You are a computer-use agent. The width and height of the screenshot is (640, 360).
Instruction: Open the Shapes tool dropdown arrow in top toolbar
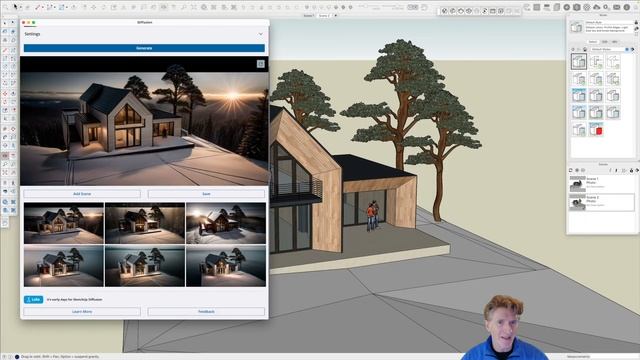point(67,7)
